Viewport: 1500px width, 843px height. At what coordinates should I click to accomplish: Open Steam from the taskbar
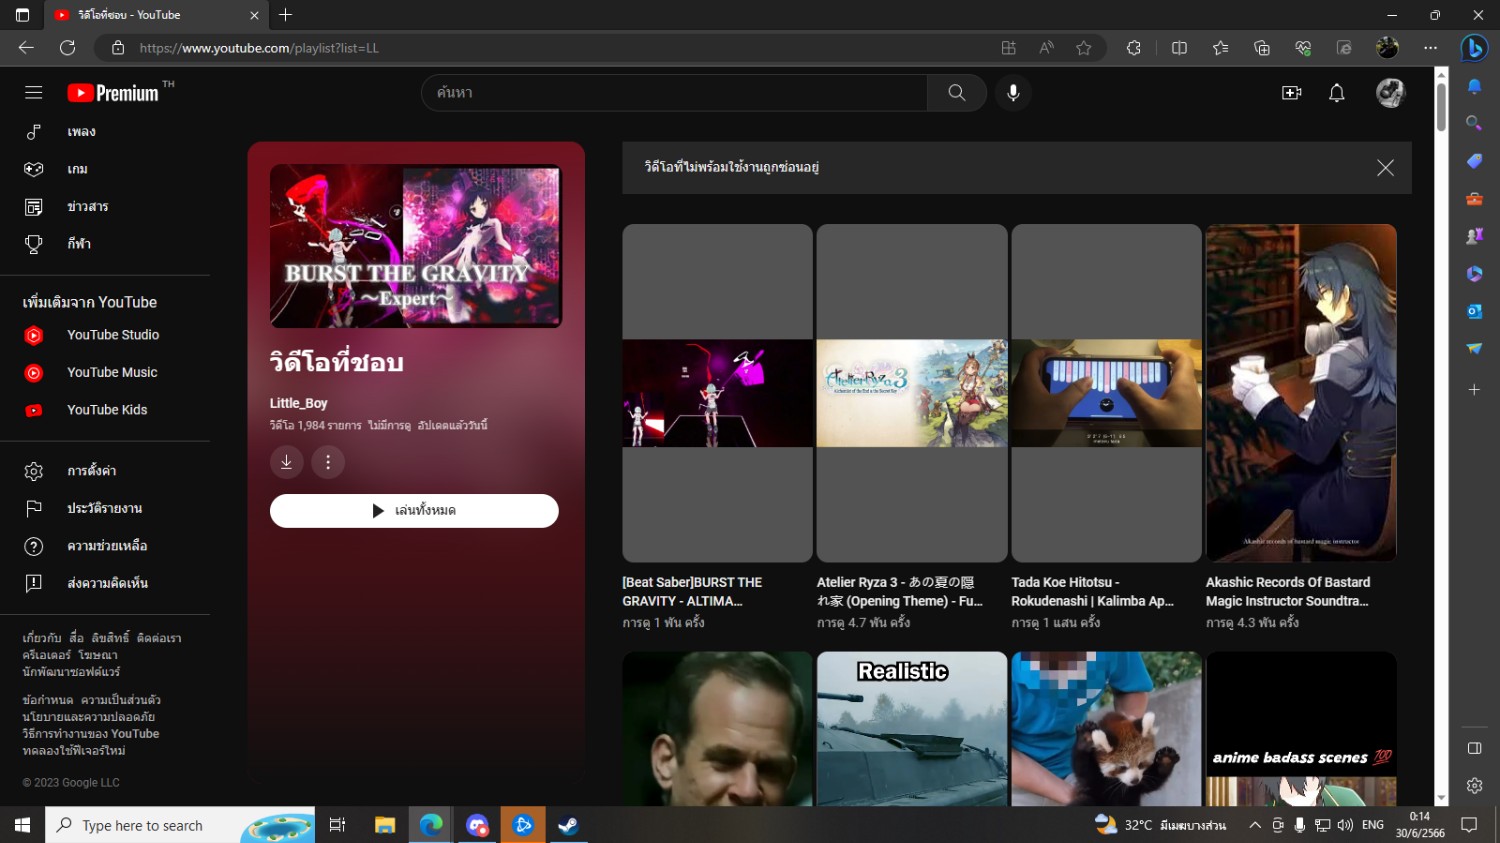pyautogui.click(x=568, y=825)
